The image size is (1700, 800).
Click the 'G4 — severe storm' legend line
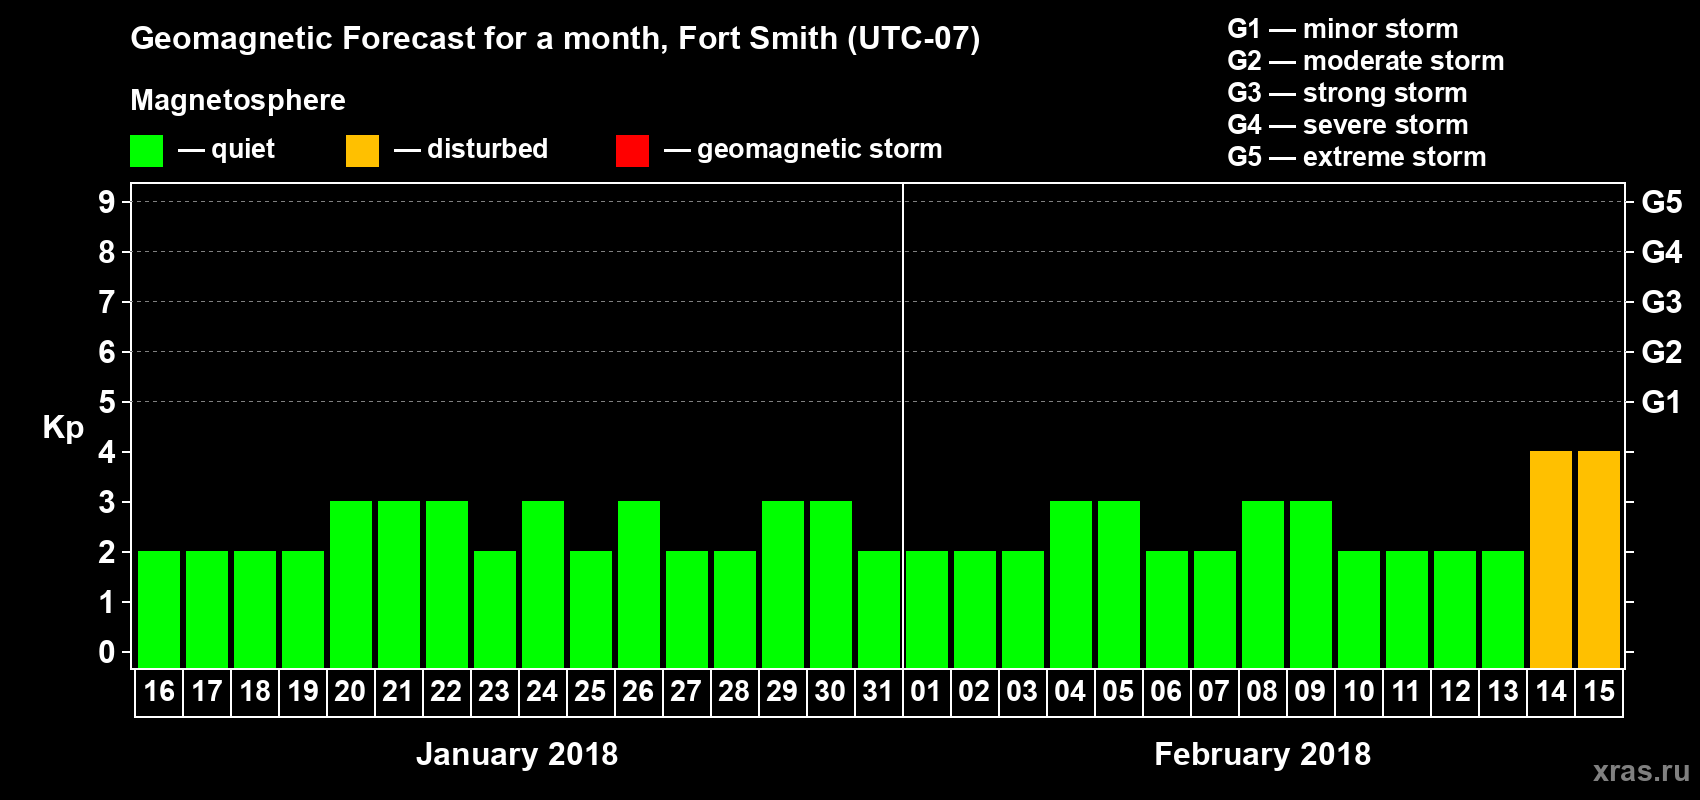[x=1347, y=125]
